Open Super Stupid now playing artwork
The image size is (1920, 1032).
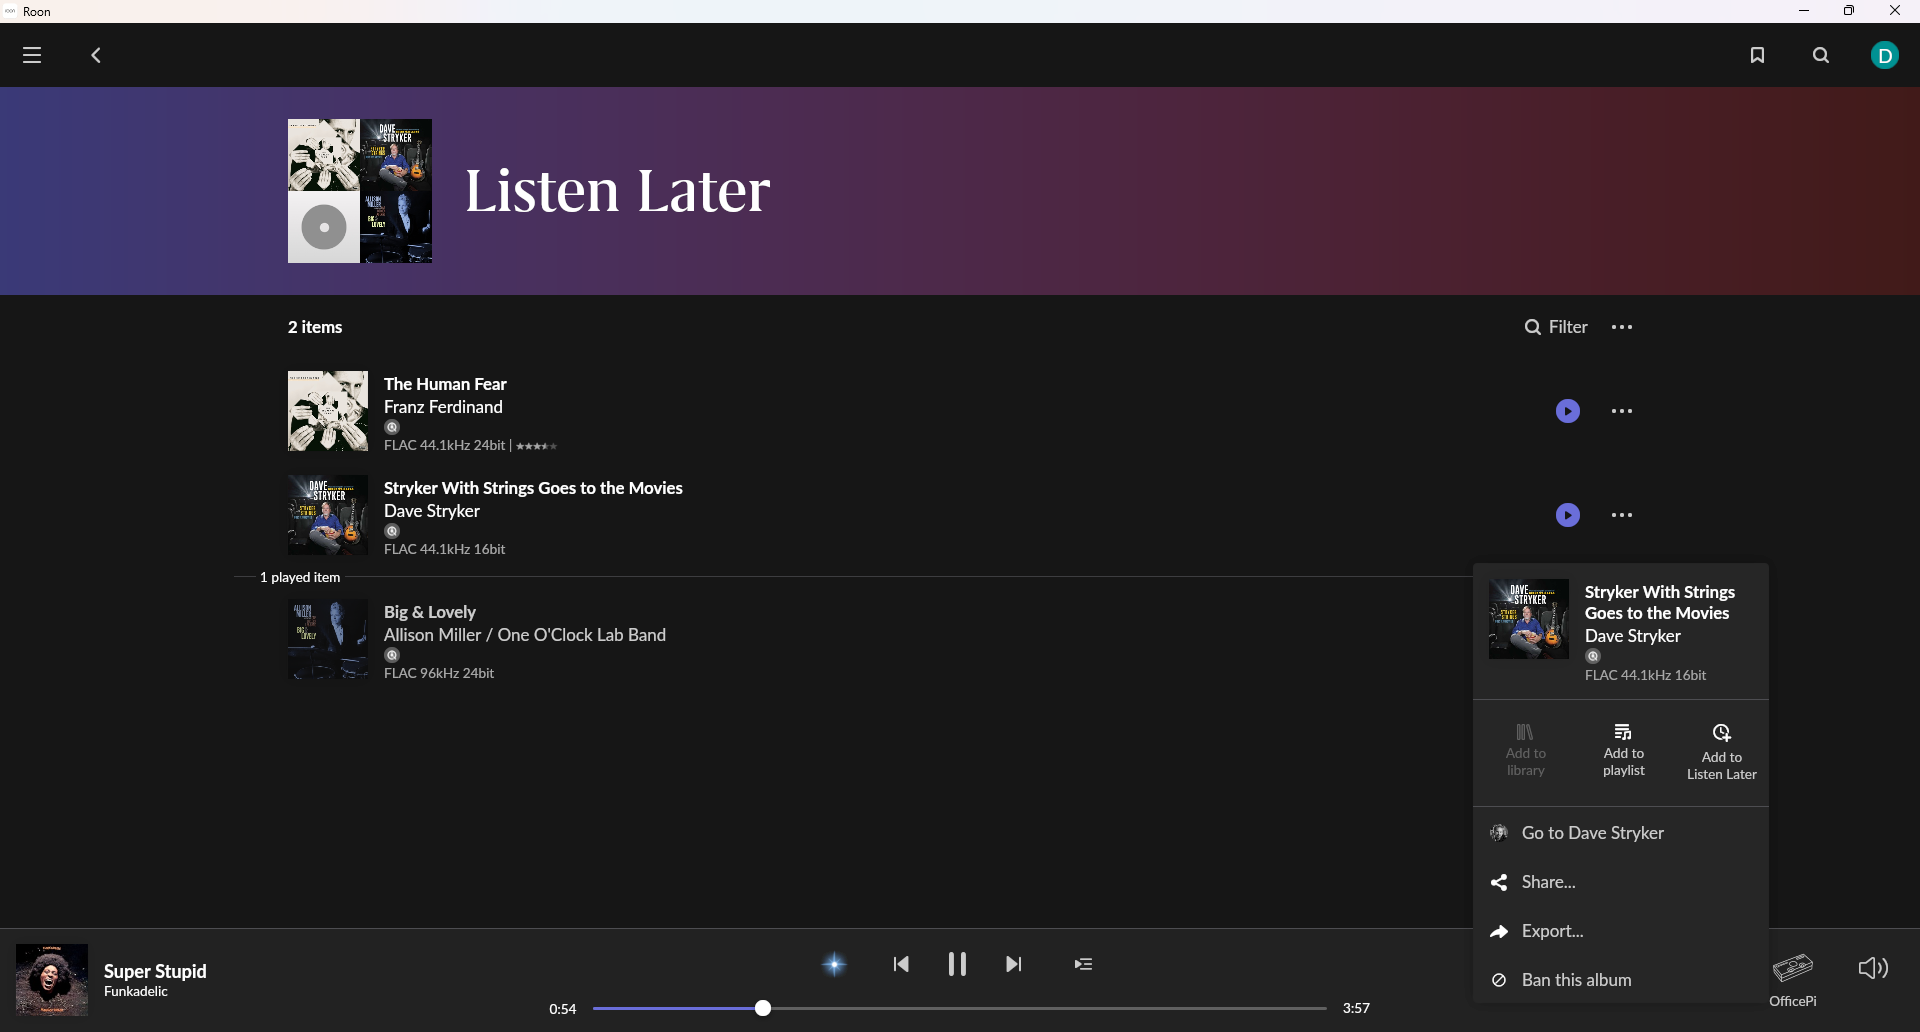(x=52, y=980)
